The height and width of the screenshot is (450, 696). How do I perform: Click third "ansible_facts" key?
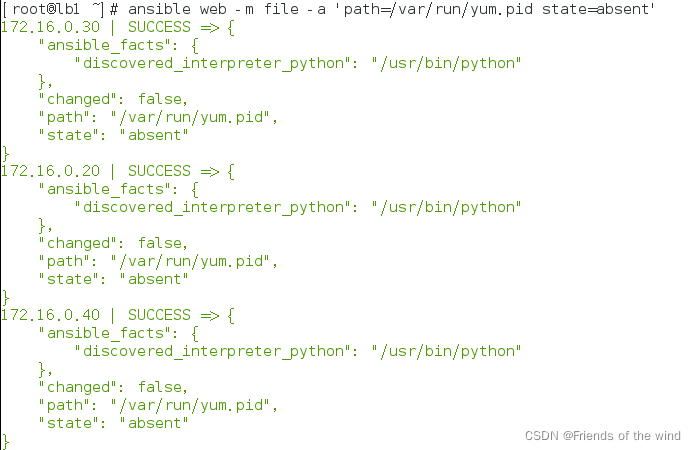point(105,333)
